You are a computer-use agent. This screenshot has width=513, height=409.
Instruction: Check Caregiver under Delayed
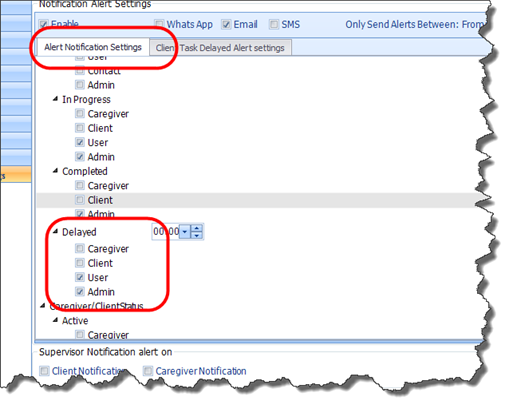click(80, 248)
